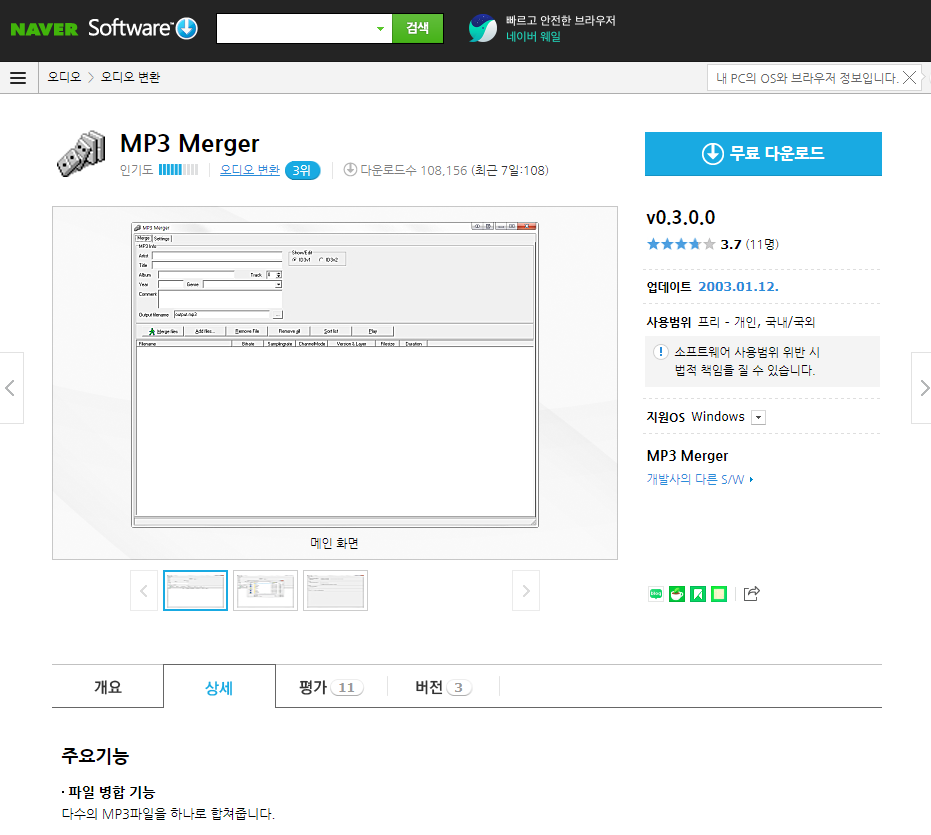Click the v0.3.0.0 version text

[680, 217]
